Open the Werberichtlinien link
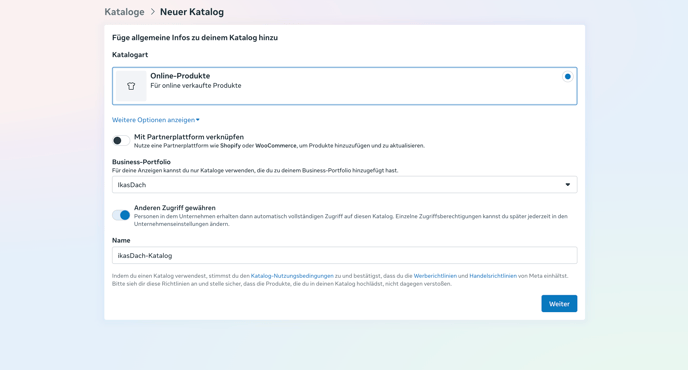 pos(435,276)
